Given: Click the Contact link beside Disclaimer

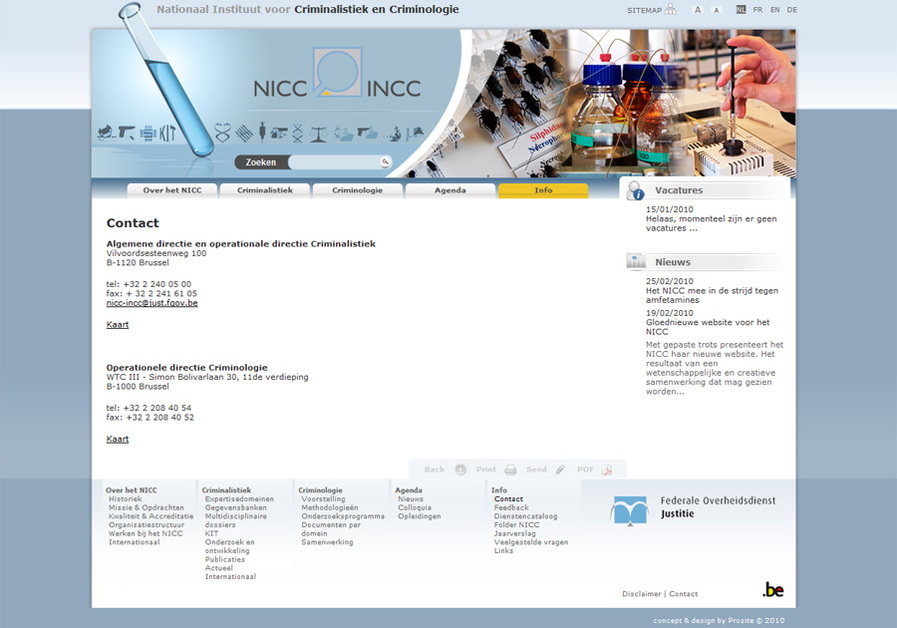Looking at the screenshot, I should [x=684, y=594].
